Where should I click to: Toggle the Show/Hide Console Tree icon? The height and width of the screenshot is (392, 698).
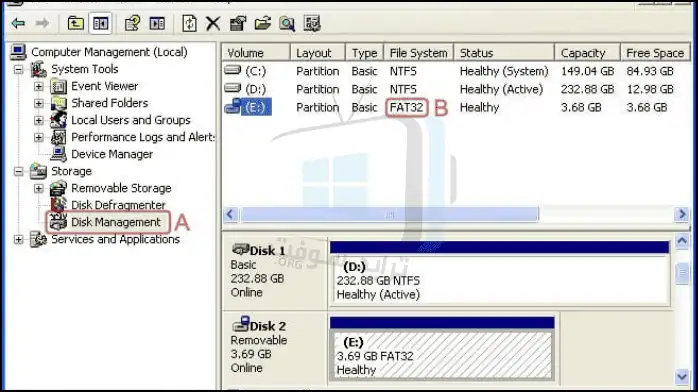point(101,23)
